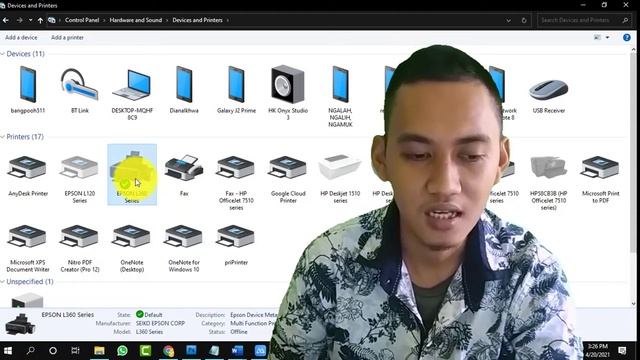Open the notification center icon

click(x=622, y=351)
